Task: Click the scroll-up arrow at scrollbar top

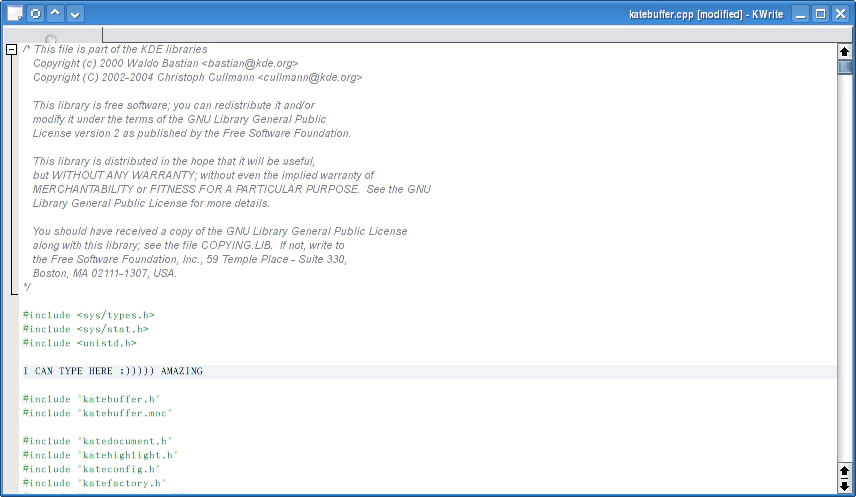Action: pos(845,51)
